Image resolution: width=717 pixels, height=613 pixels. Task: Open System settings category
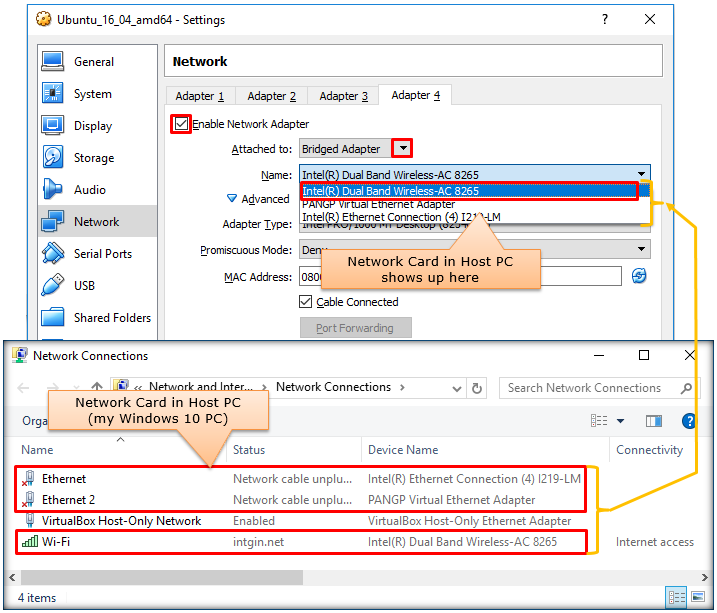point(97,94)
